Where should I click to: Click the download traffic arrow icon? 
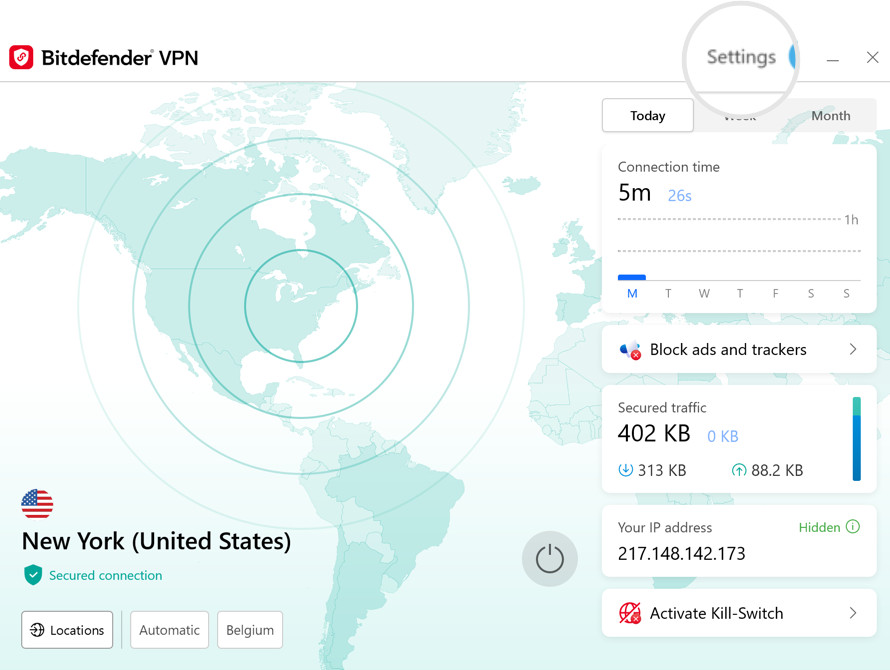pos(625,470)
